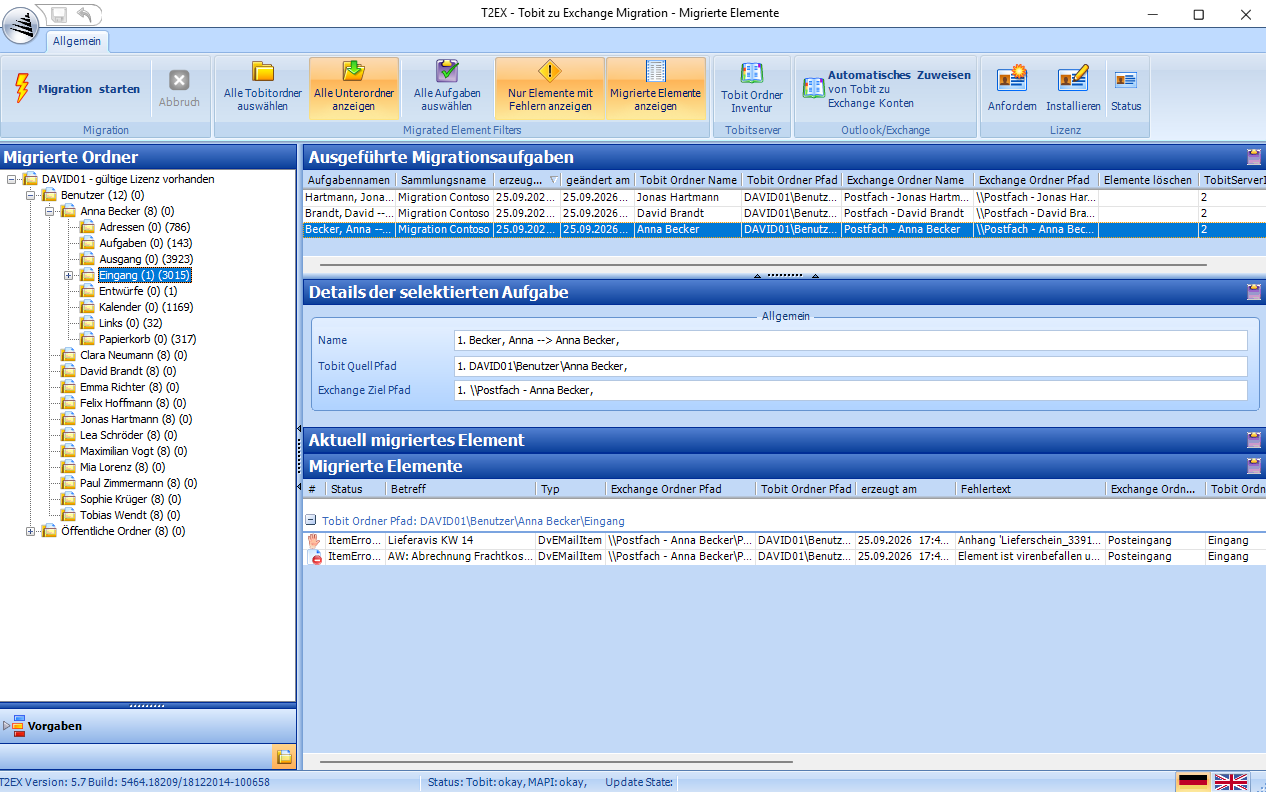
Task: Click the Exchange Ziel Pfad field
Action: [x=850, y=390]
